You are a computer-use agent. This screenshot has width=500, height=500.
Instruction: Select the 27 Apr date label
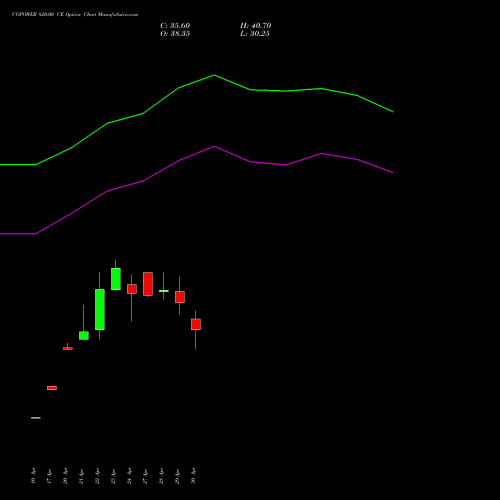point(145,476)
